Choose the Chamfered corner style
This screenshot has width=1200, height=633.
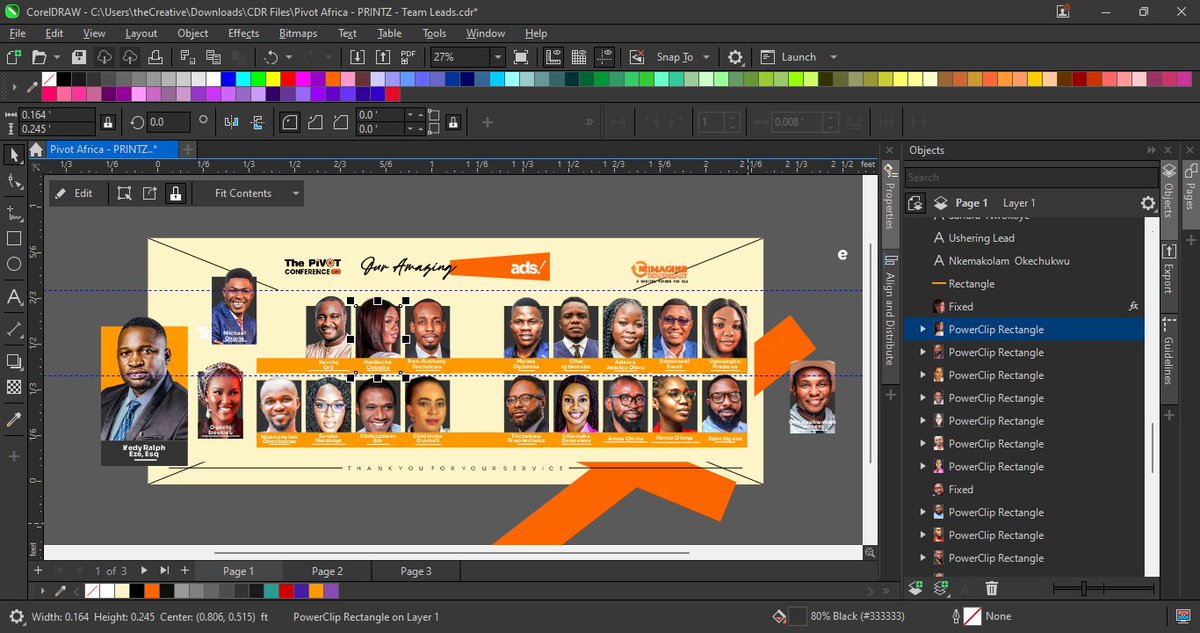point(339,122)
